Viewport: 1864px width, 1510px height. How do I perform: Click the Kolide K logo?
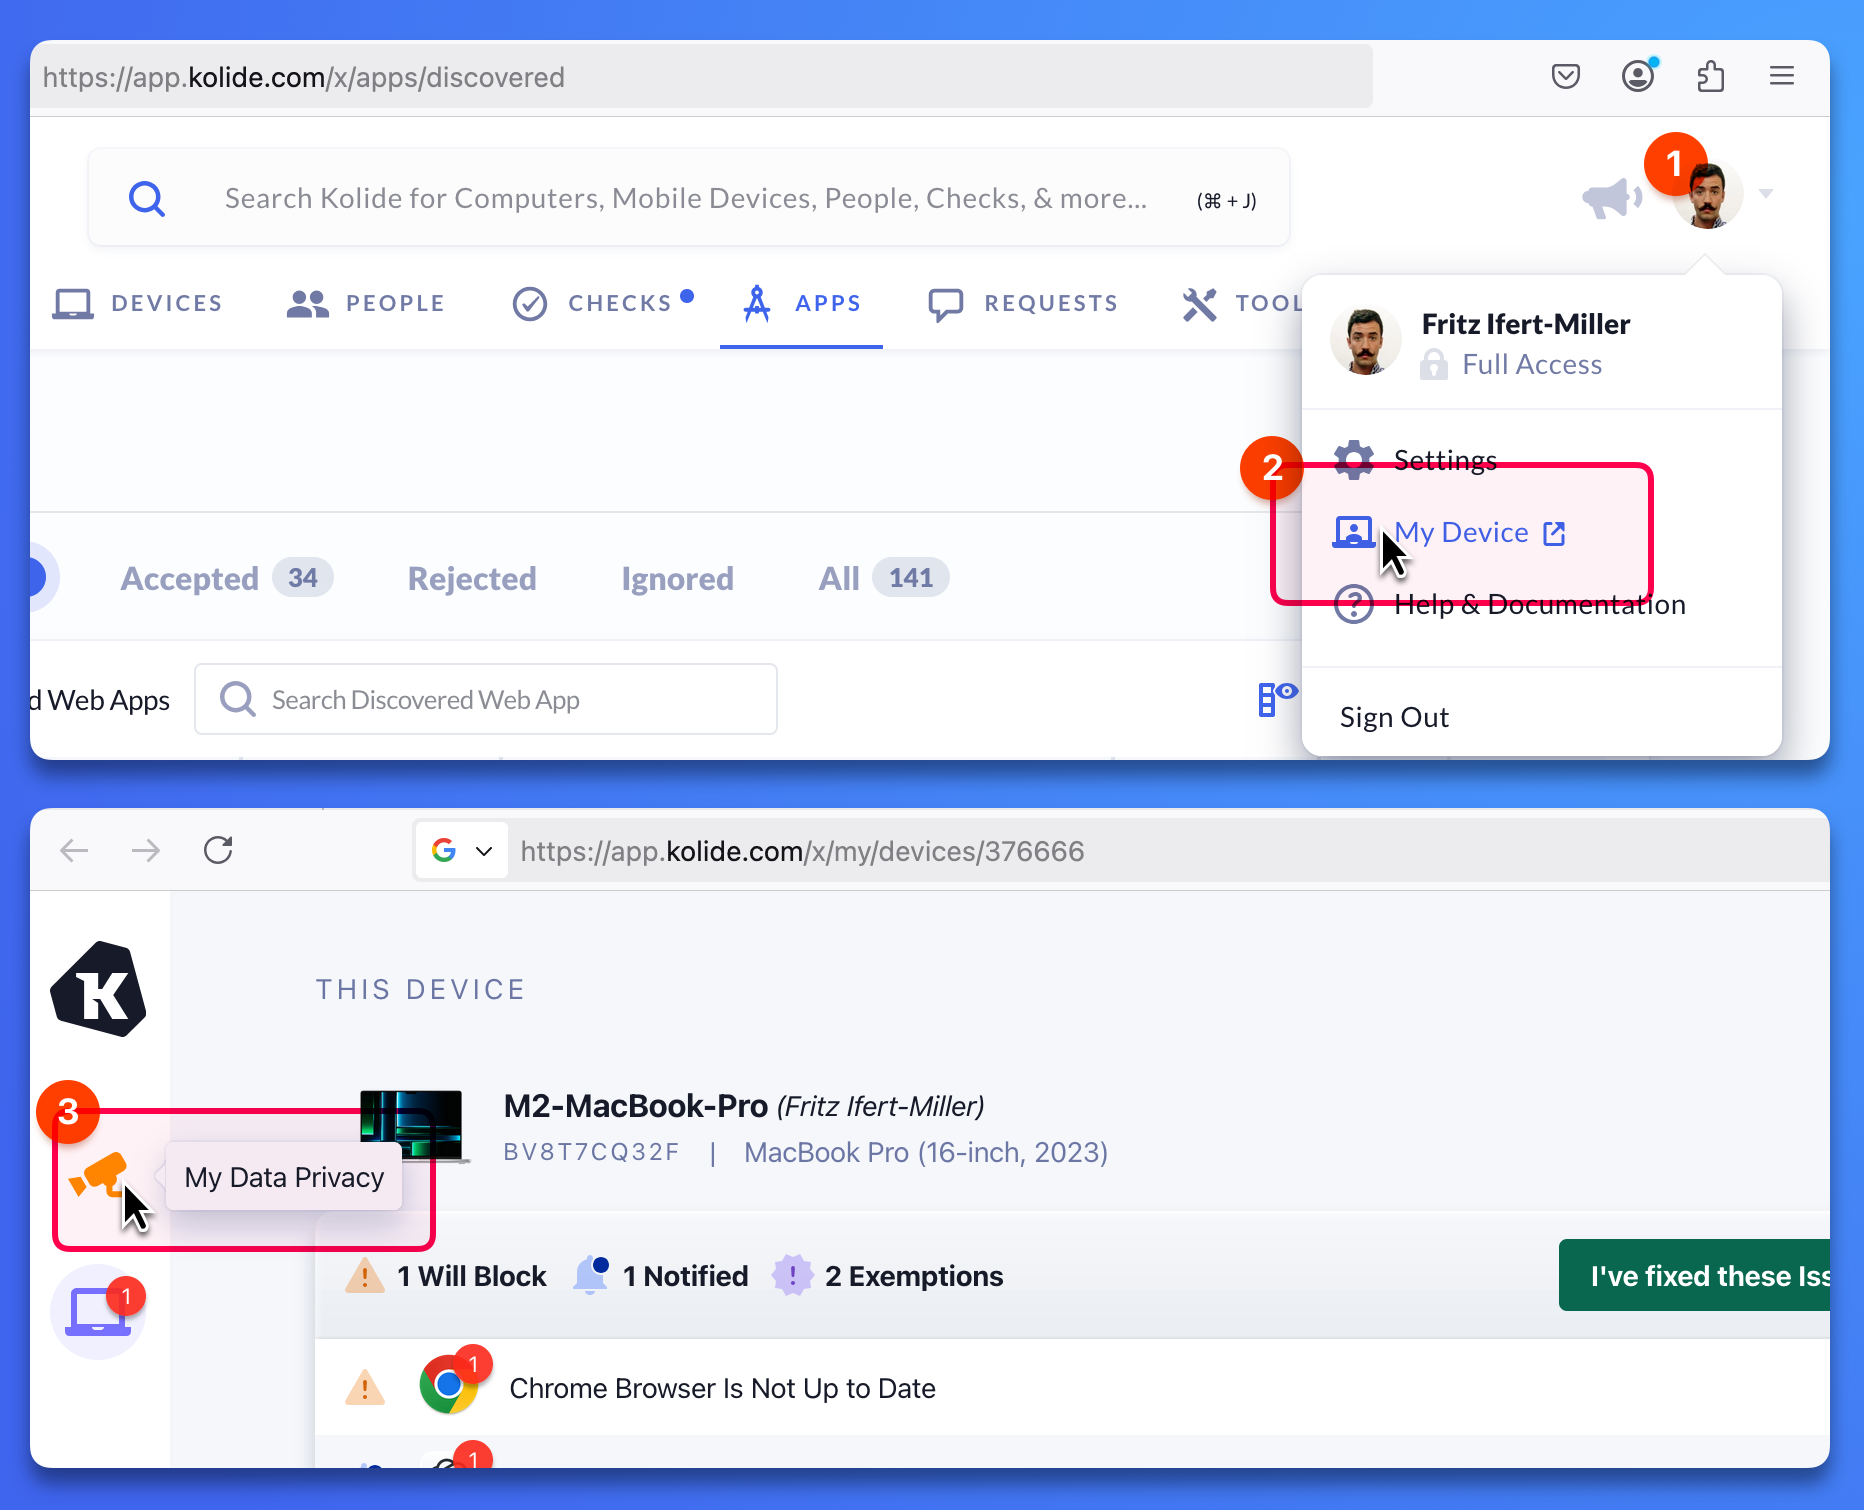(x=98, y=990)
